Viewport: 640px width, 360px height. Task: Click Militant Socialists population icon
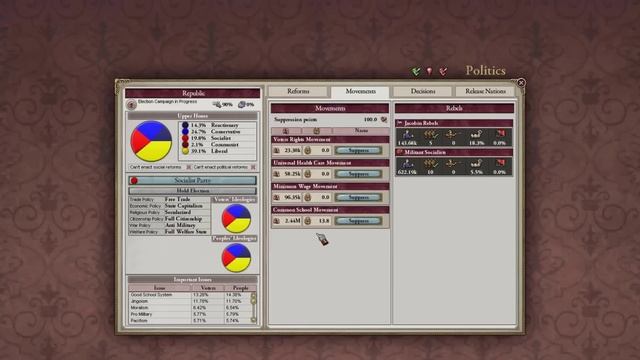[x=407, y=163]
